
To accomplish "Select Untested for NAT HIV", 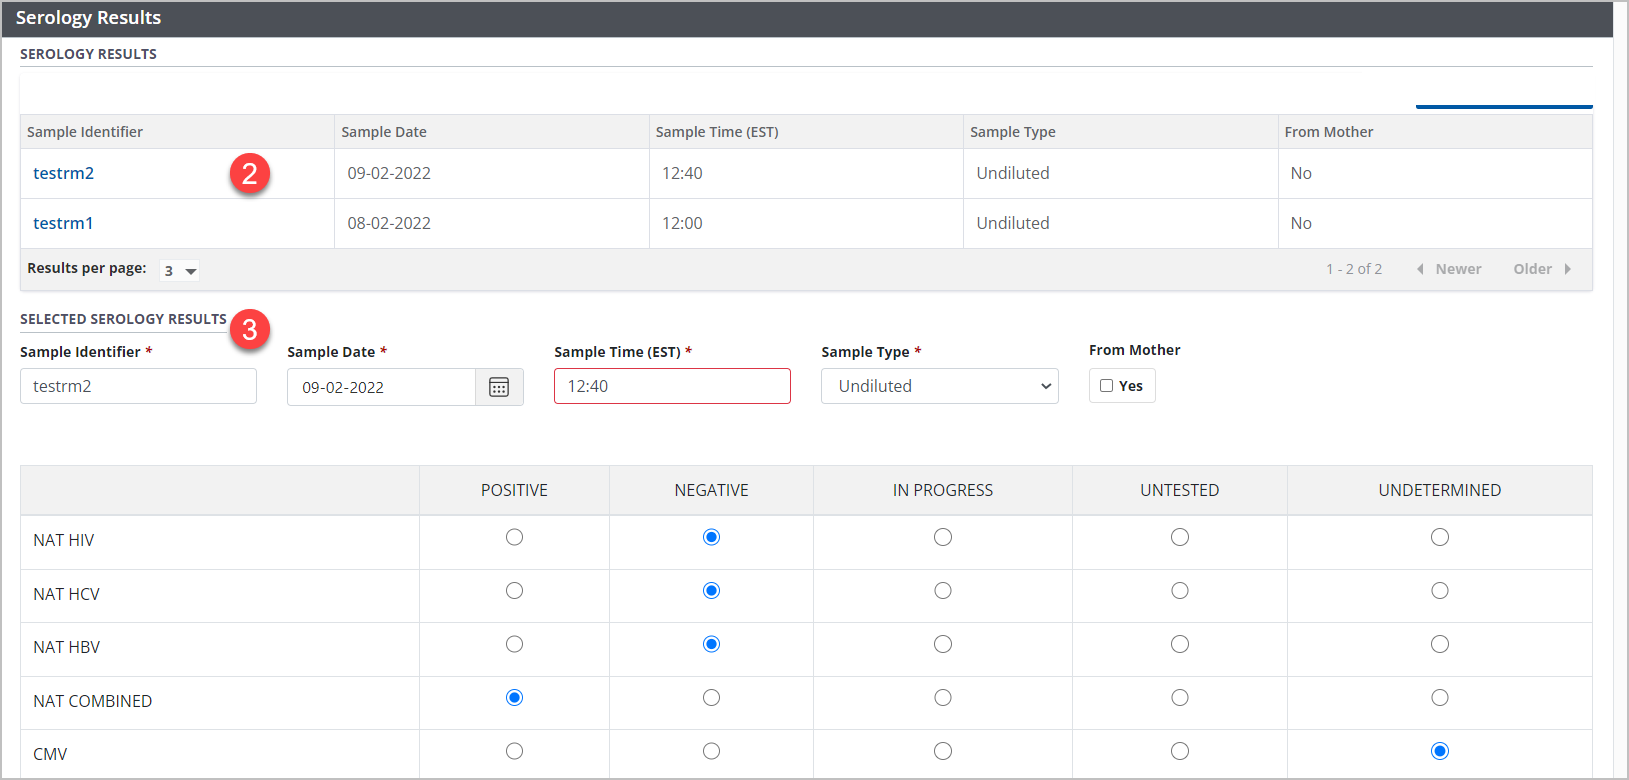I will [x=1180, y=538].
